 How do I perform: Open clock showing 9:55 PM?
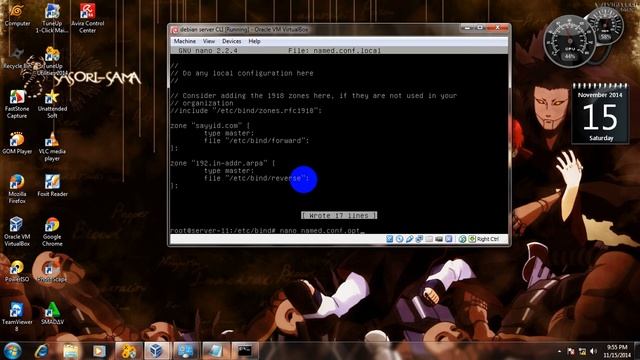pos(617,351)
